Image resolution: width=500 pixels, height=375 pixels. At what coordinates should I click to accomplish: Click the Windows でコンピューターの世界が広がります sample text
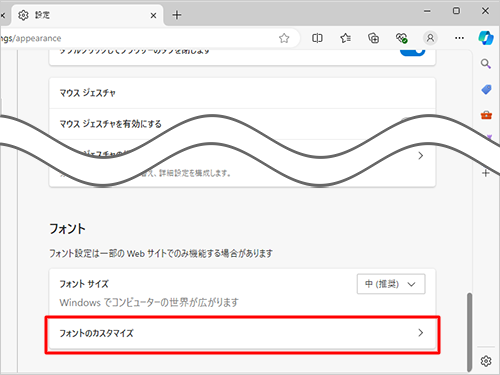(149, 302)
